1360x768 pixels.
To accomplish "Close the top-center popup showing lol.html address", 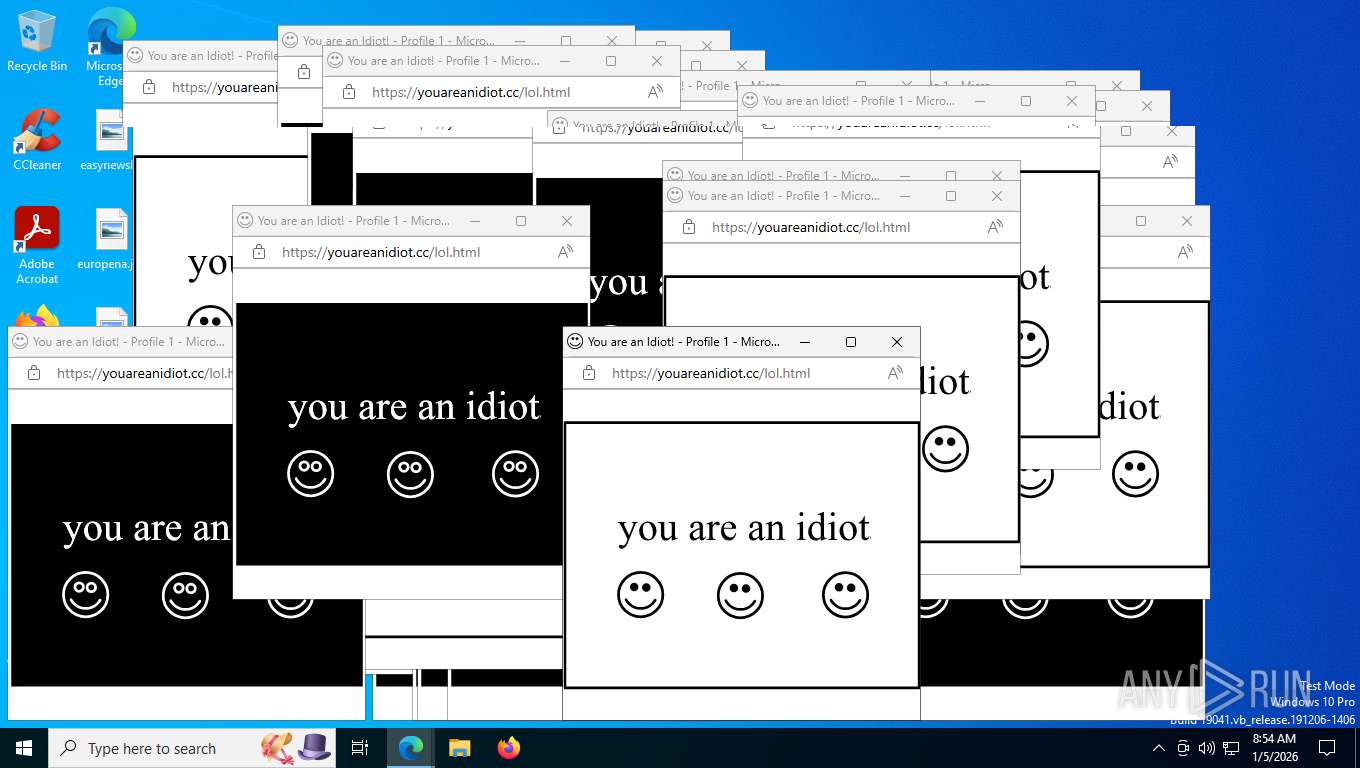I will tap(657, 61).
